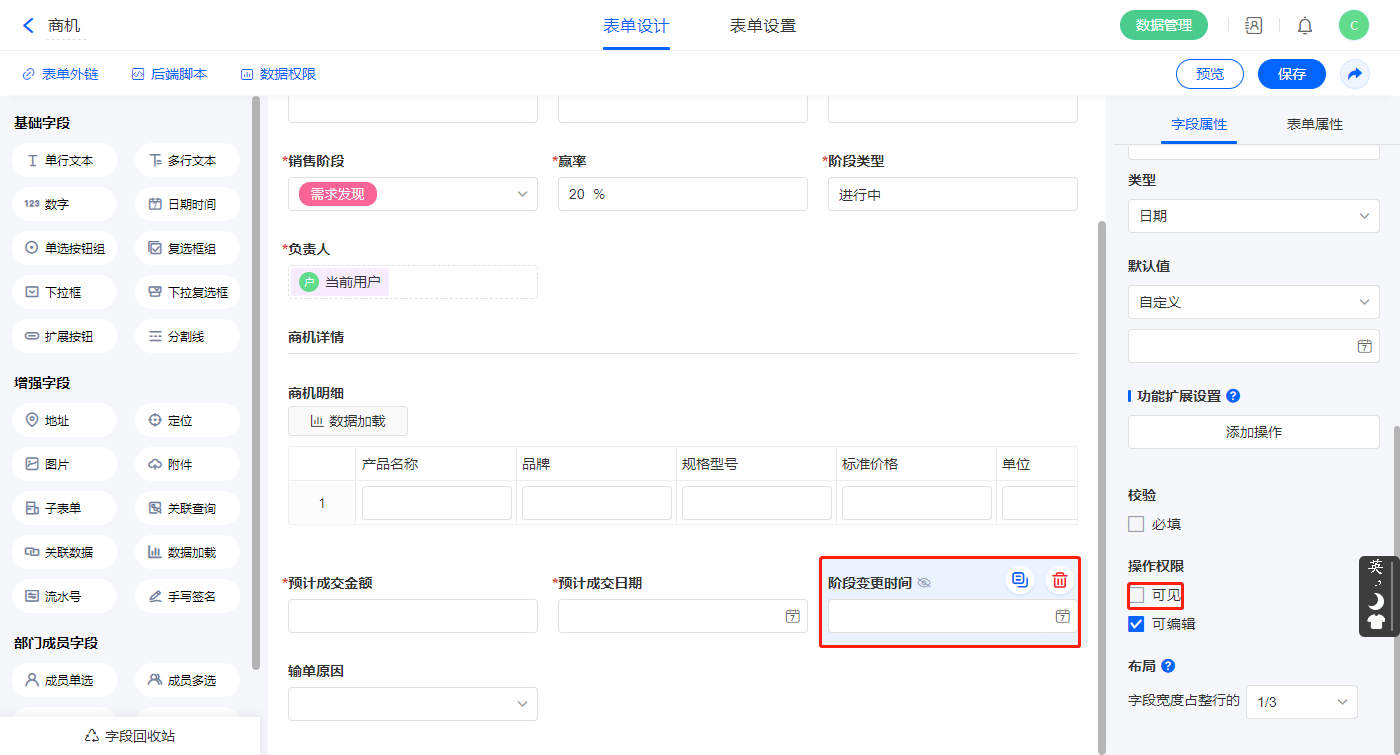
Task: Expand the 类型 dropdown showing 日期
Action: point(1253,216)
